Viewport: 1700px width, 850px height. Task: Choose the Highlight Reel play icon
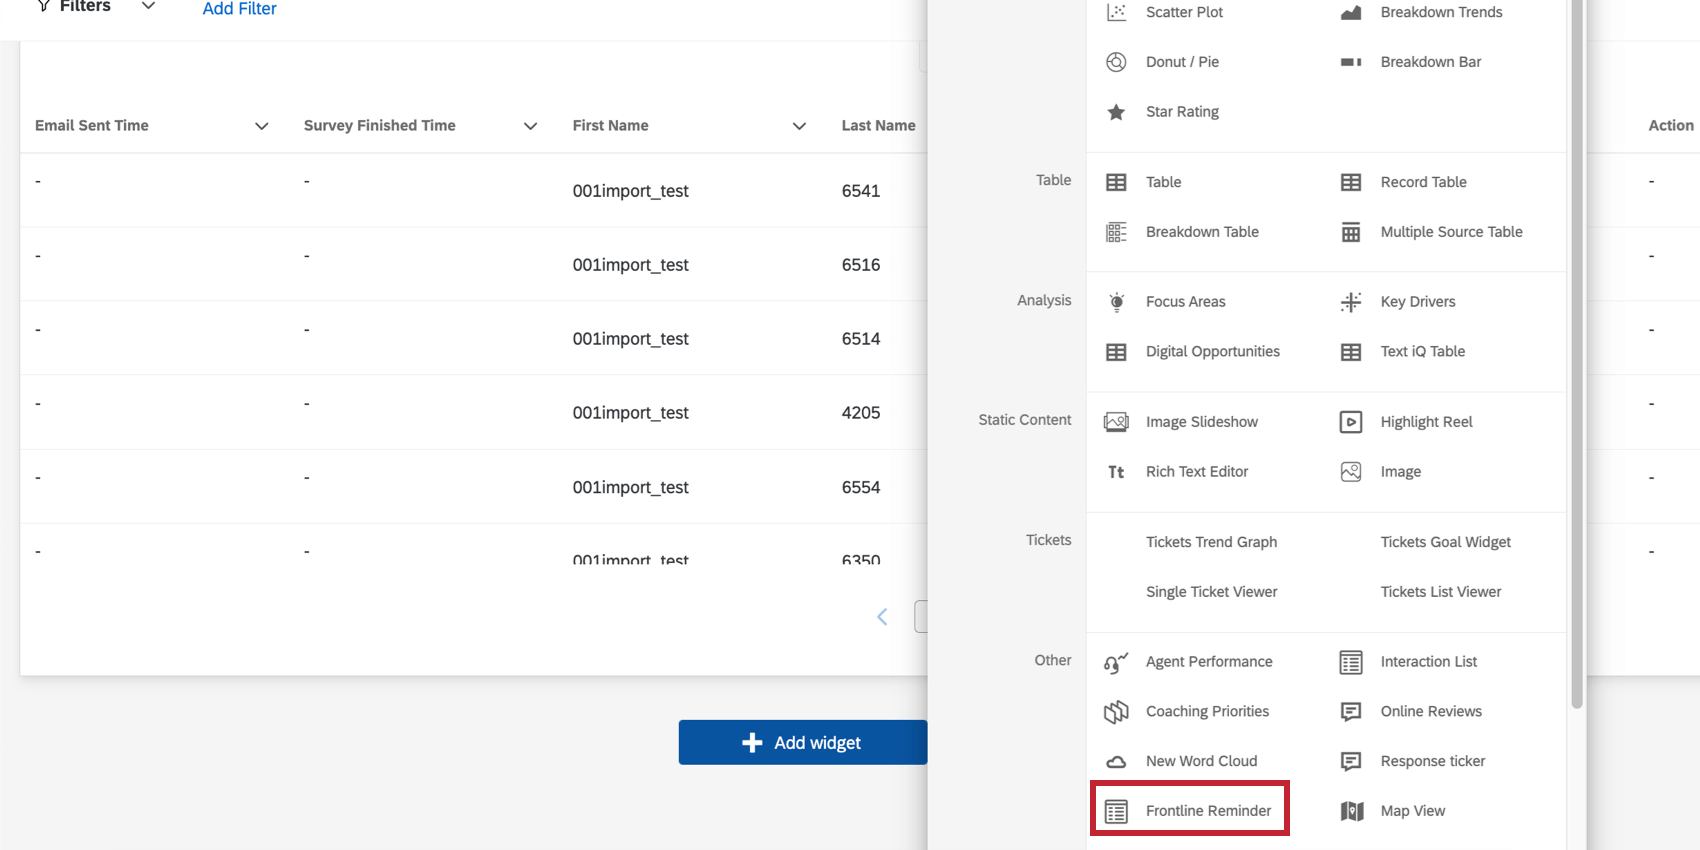(1350, 422)
